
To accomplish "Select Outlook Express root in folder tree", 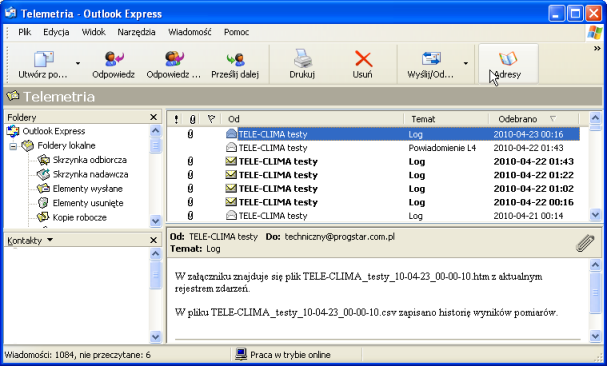I will 53,131.
